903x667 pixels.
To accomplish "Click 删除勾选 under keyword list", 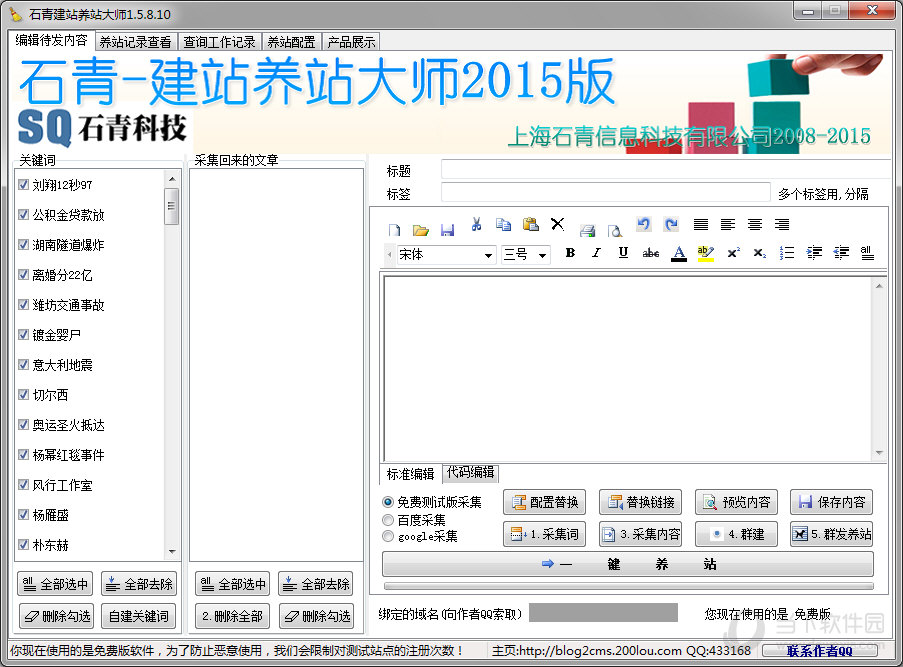I will (x=56, y=616).
